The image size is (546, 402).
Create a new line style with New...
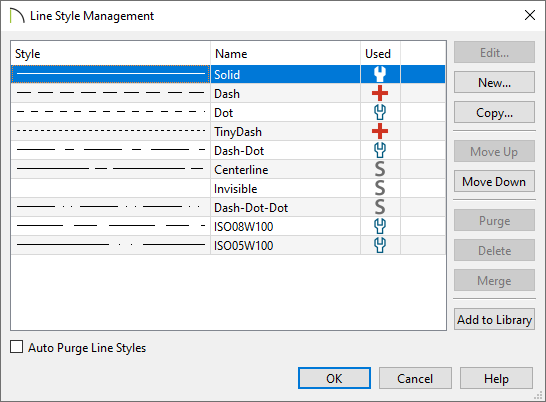click(494, 82)
